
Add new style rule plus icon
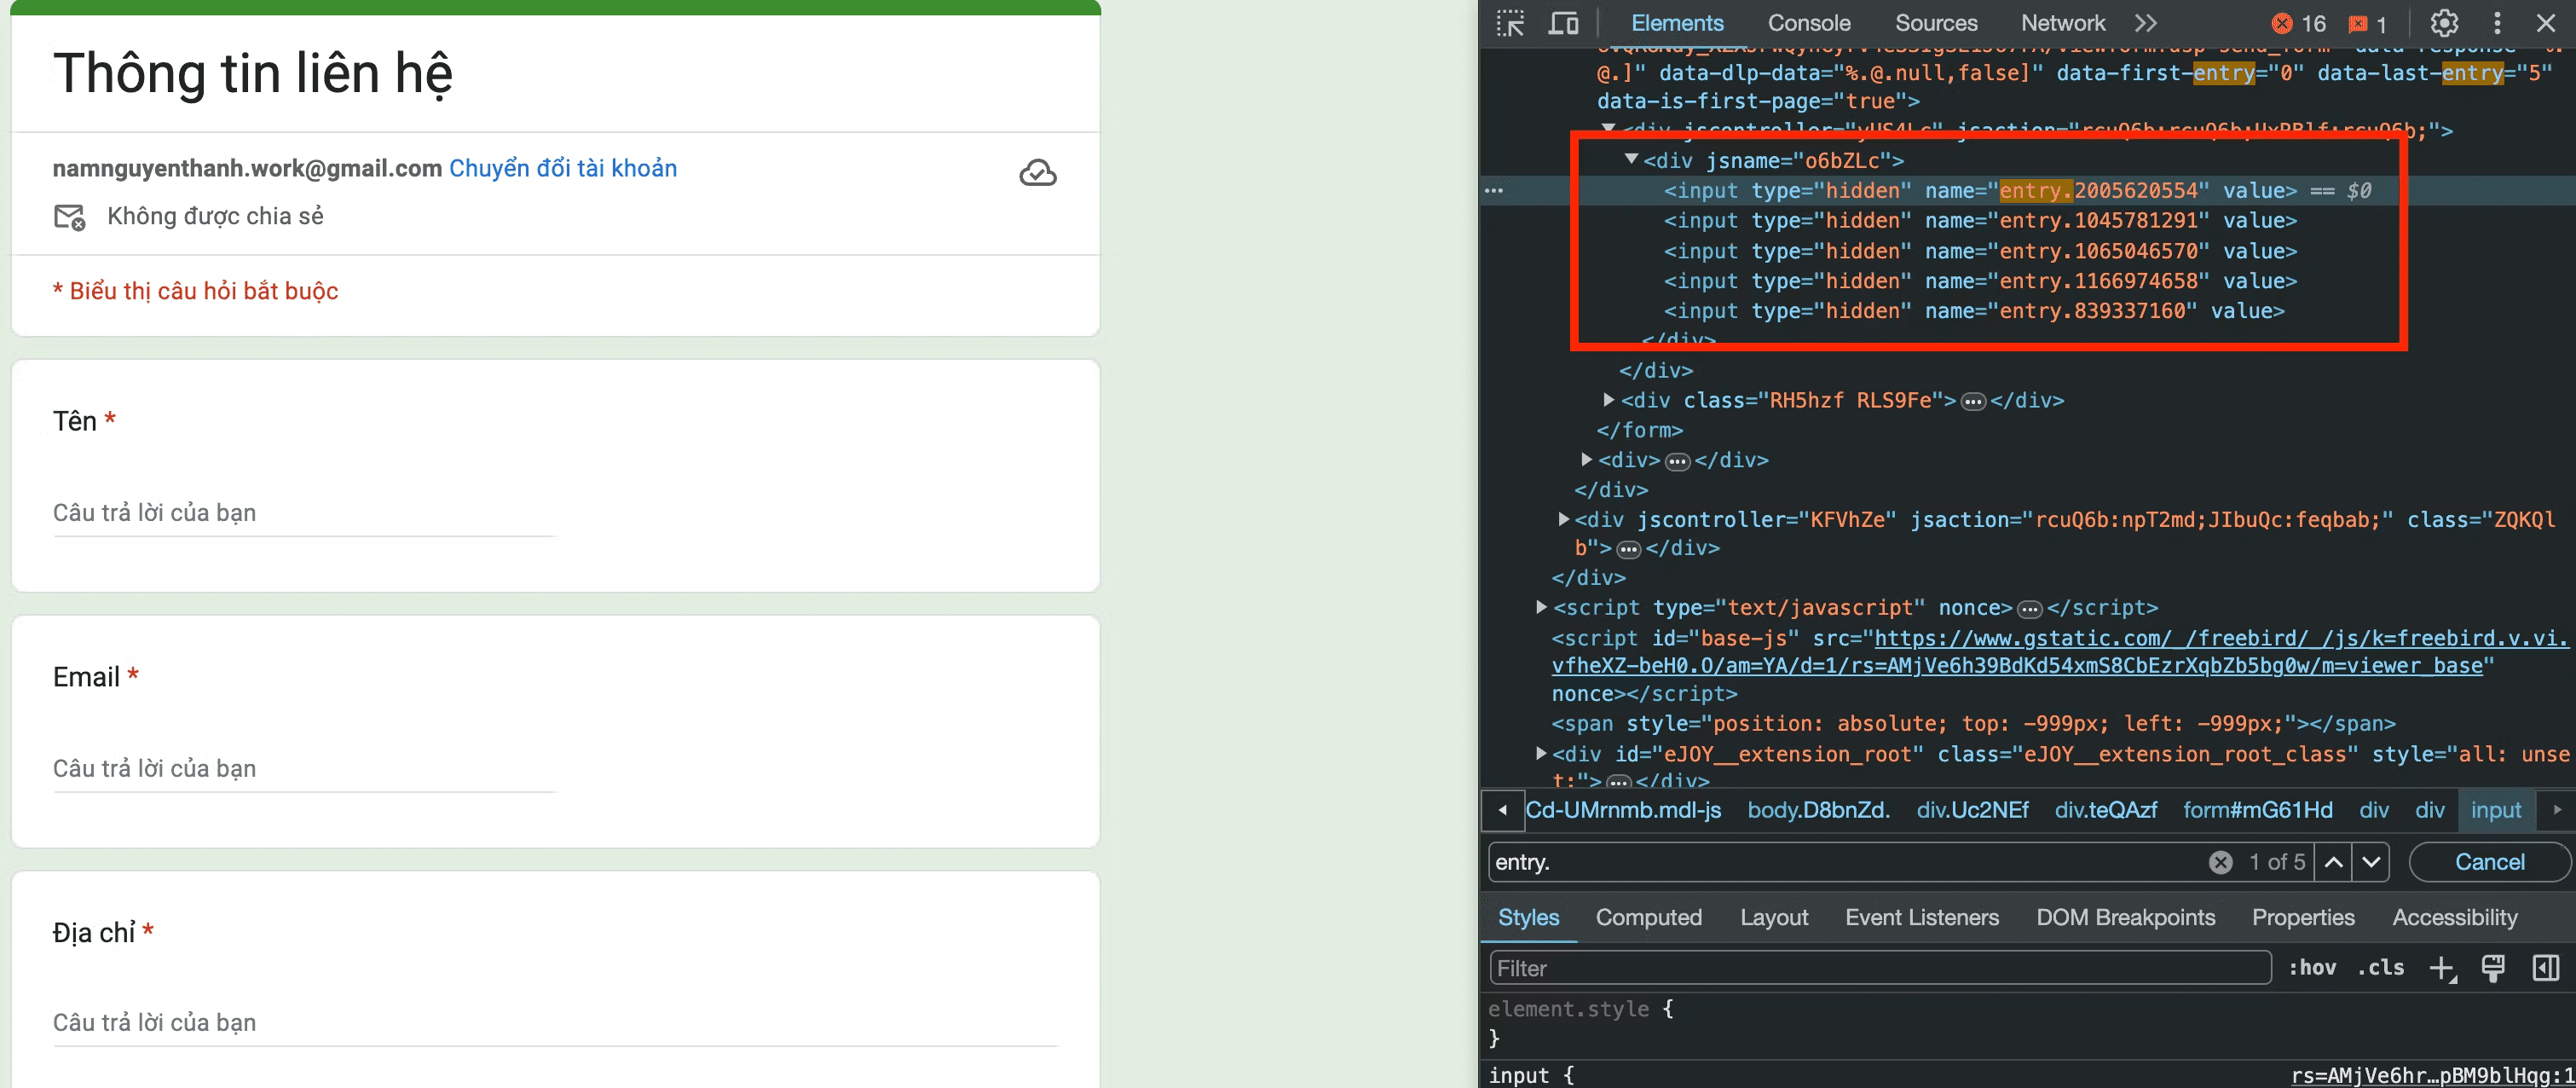[2443, 968]
